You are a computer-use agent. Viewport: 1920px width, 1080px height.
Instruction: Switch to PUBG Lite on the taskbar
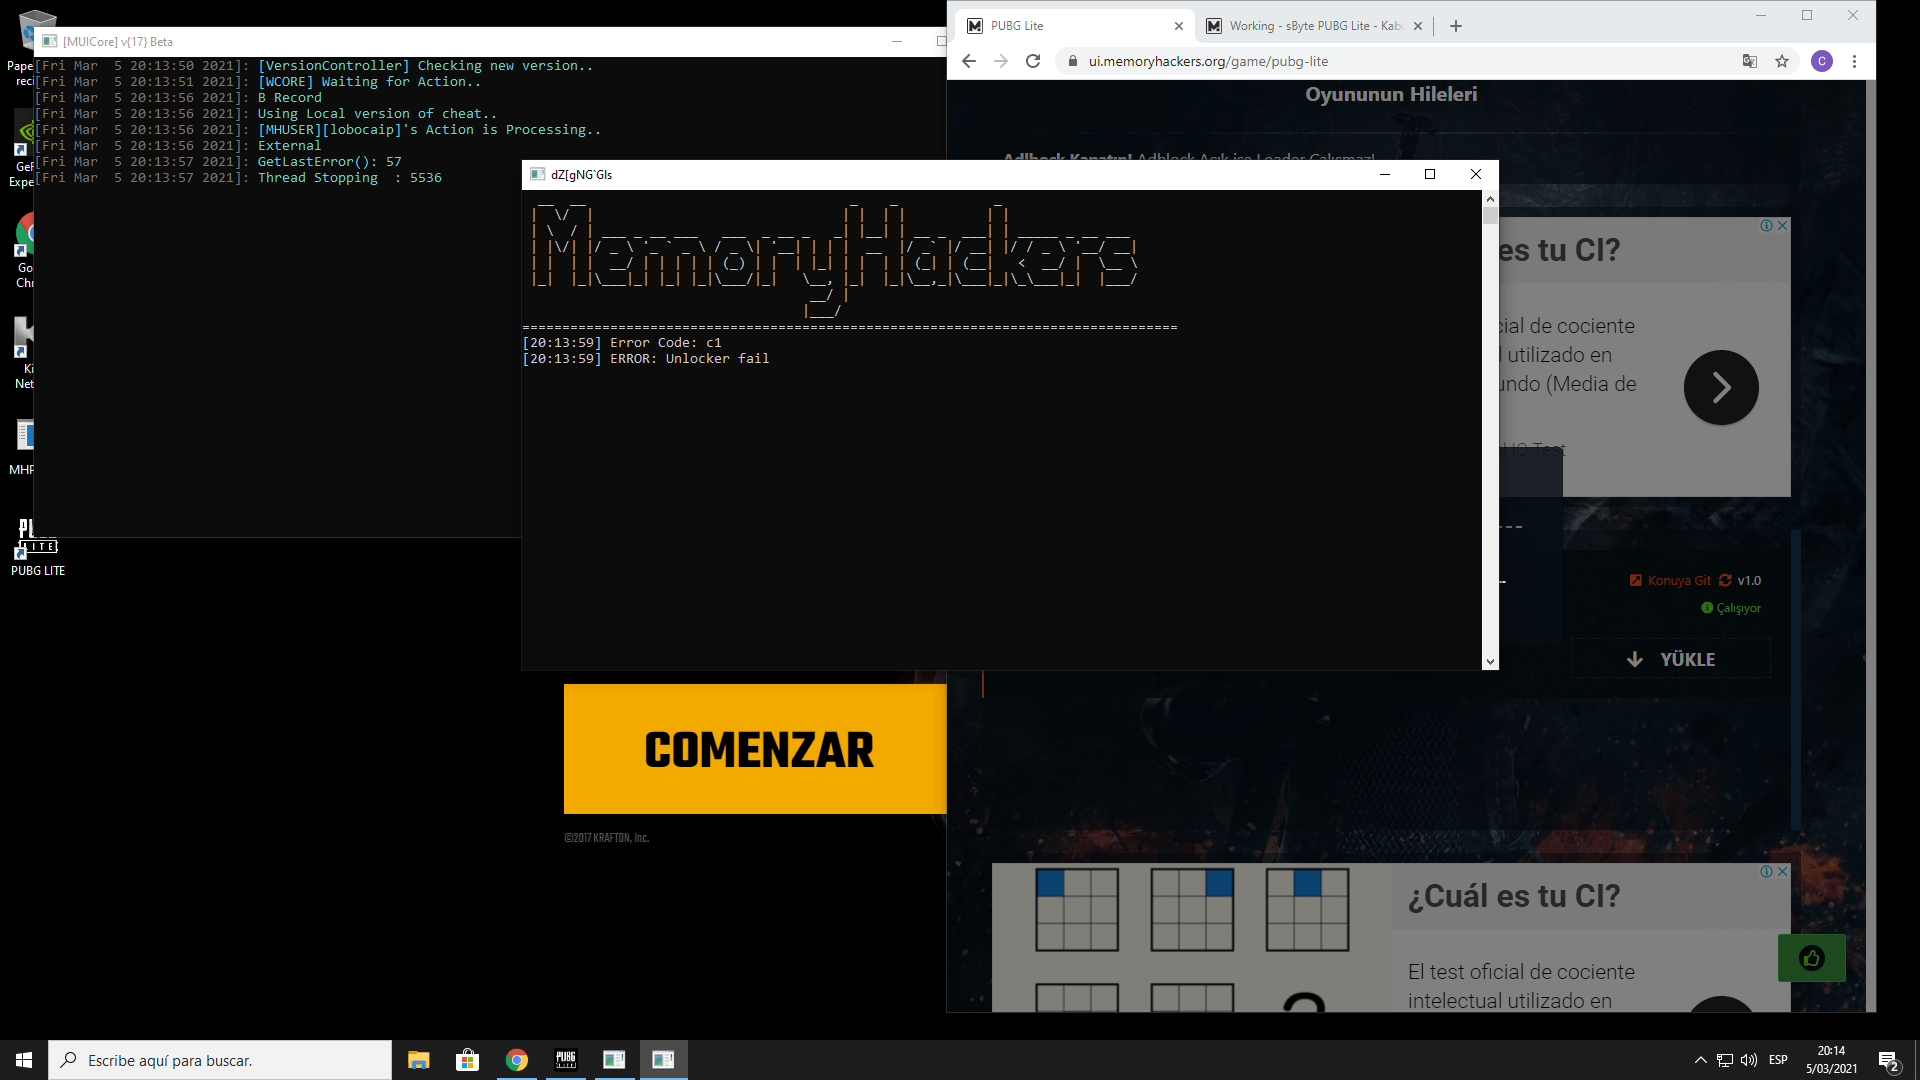pos(565,1060)
